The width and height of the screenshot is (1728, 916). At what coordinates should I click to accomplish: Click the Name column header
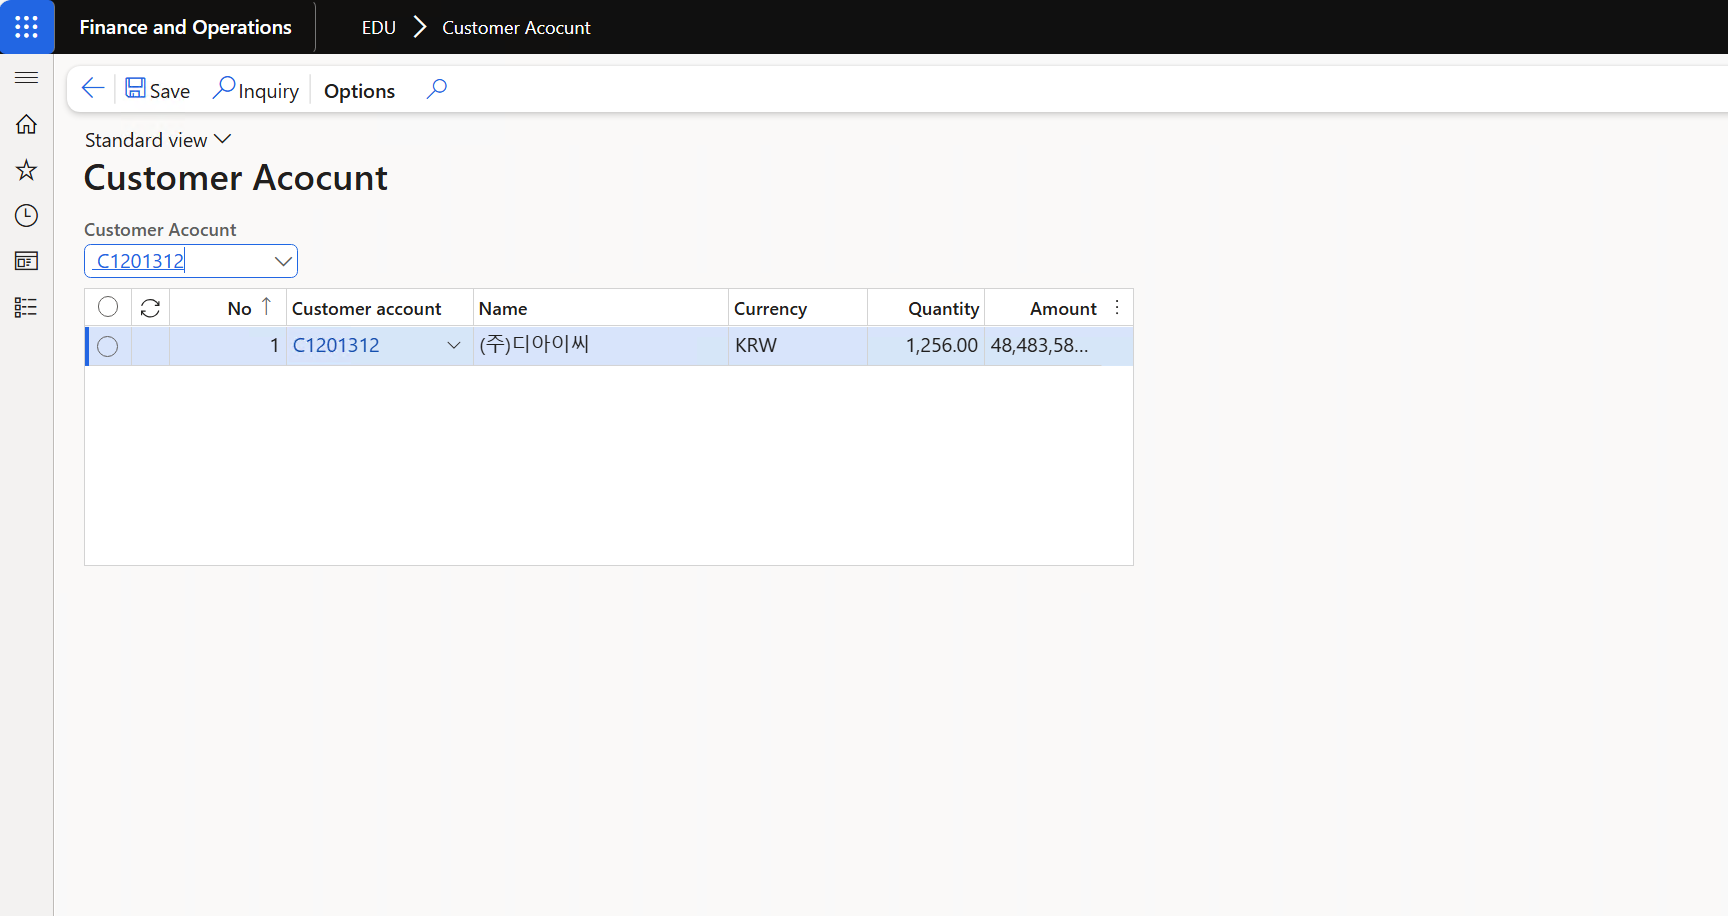[600, 308]
